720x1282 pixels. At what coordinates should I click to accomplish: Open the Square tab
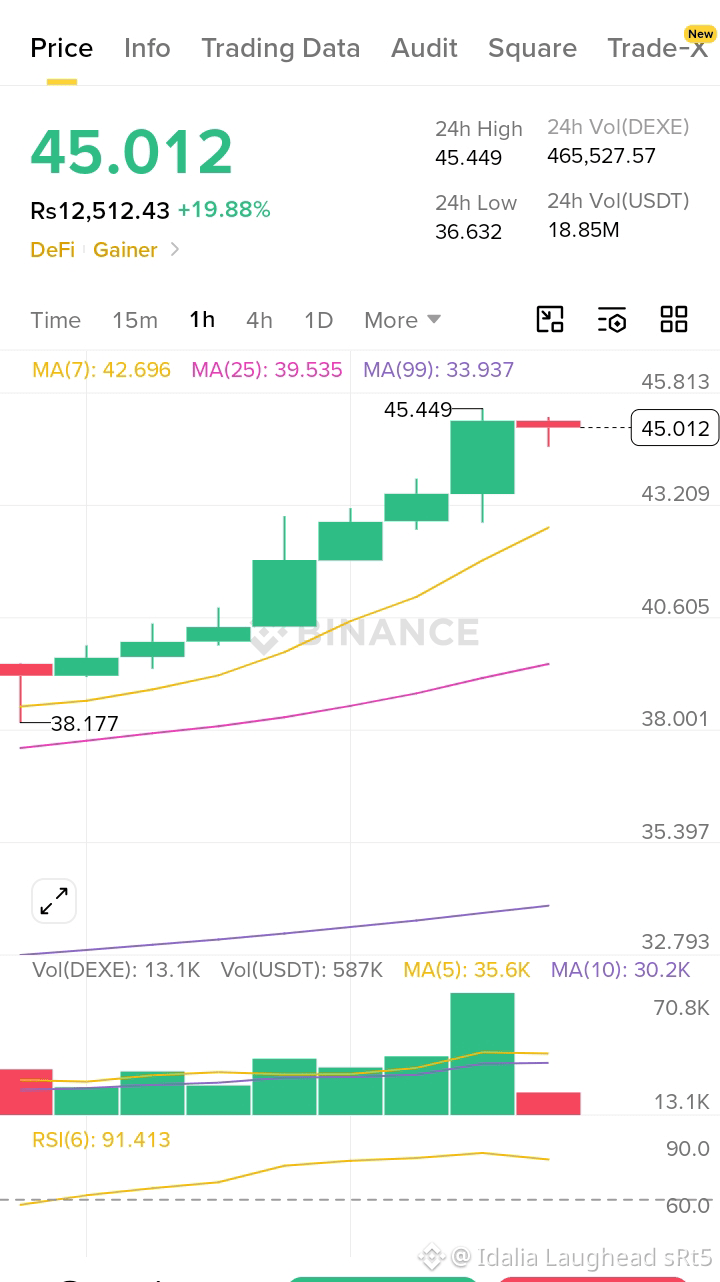pyautogui.click(x=532, y=48)
